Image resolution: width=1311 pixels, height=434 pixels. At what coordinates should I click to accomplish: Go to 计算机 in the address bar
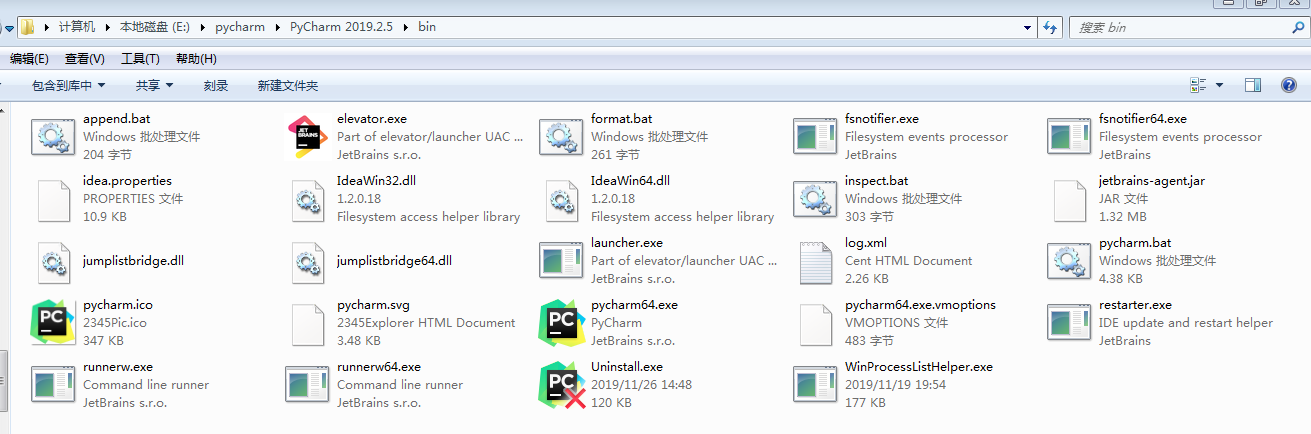77,27
